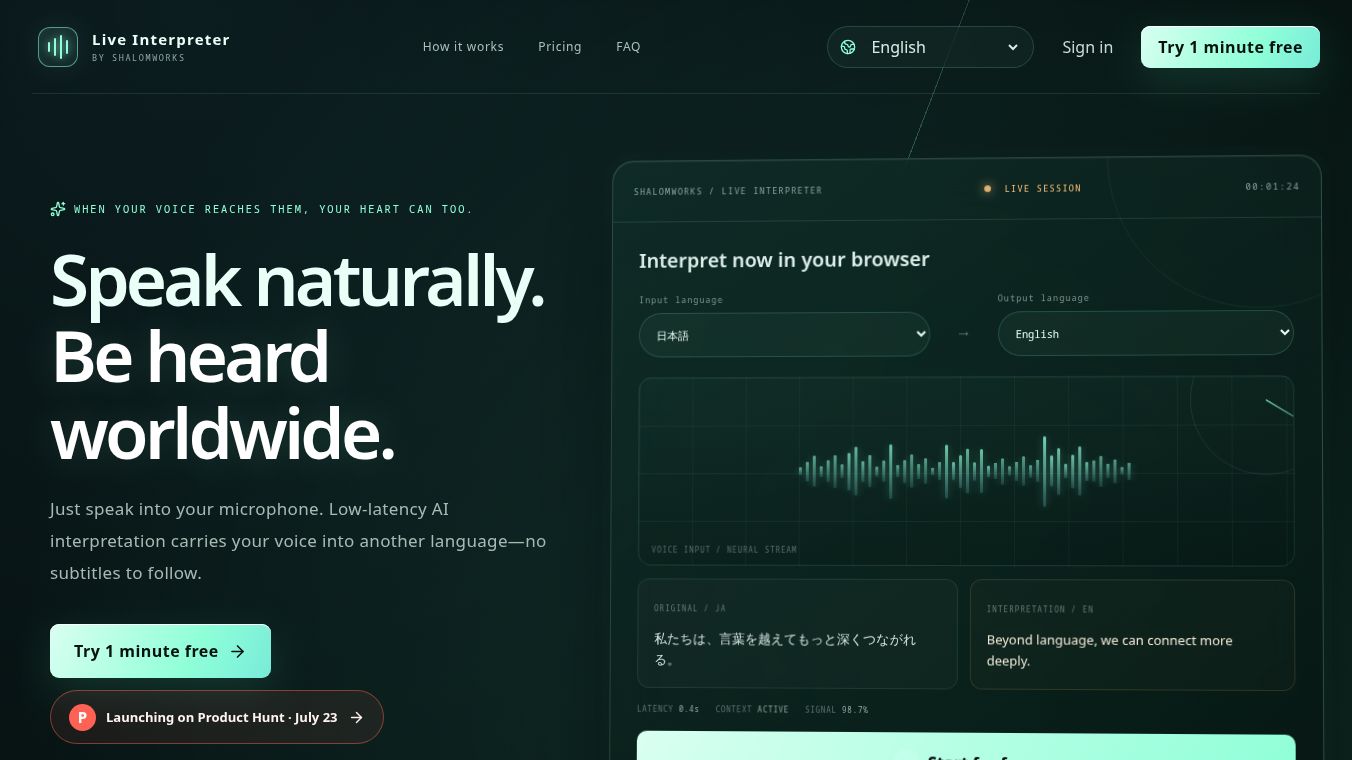
Task: Click the Live Interpreter brand name
Action: pos(161,40)
